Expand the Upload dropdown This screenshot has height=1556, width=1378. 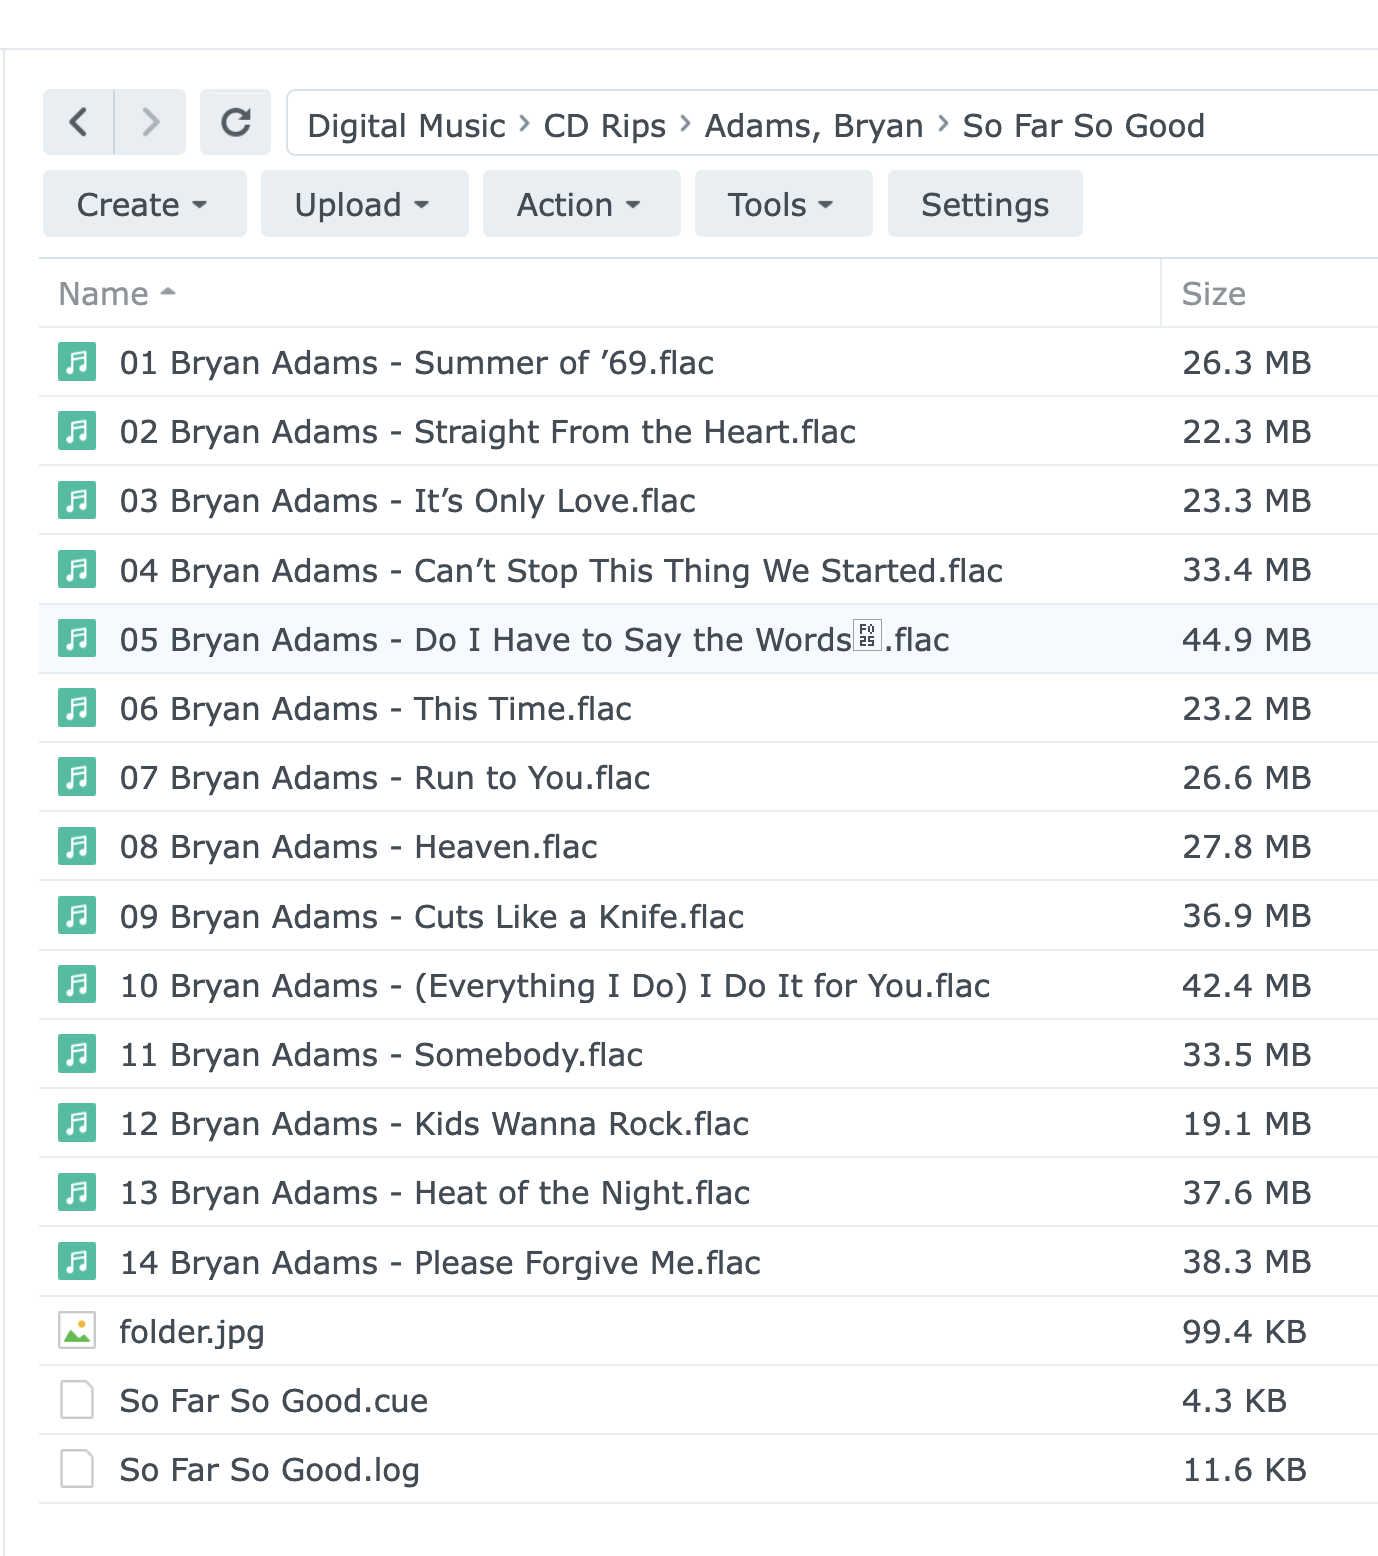364,204
